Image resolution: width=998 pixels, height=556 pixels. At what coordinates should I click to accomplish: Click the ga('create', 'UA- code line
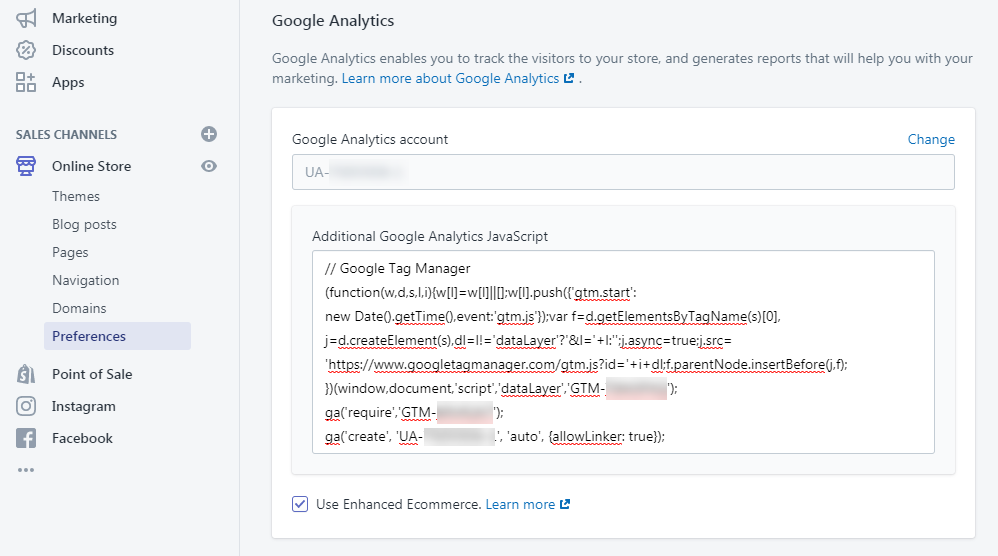coord(495,436)
